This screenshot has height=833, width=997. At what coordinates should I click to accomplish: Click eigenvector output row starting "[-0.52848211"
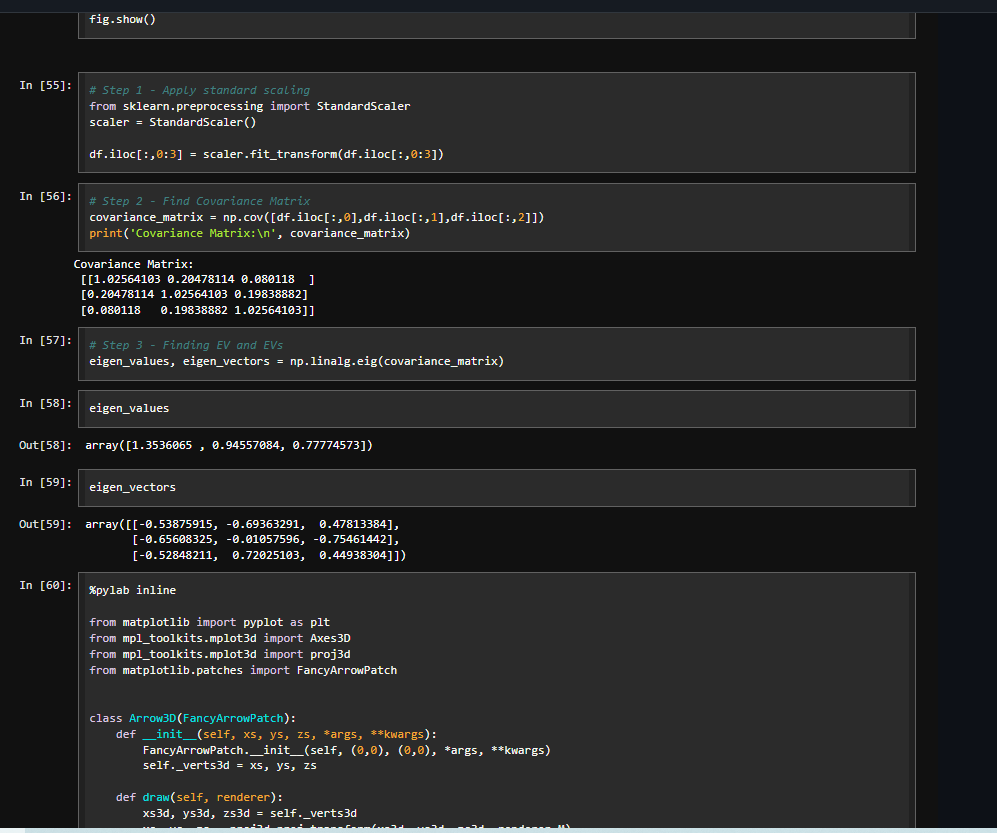pyautogui.click(x=269, y=555)
